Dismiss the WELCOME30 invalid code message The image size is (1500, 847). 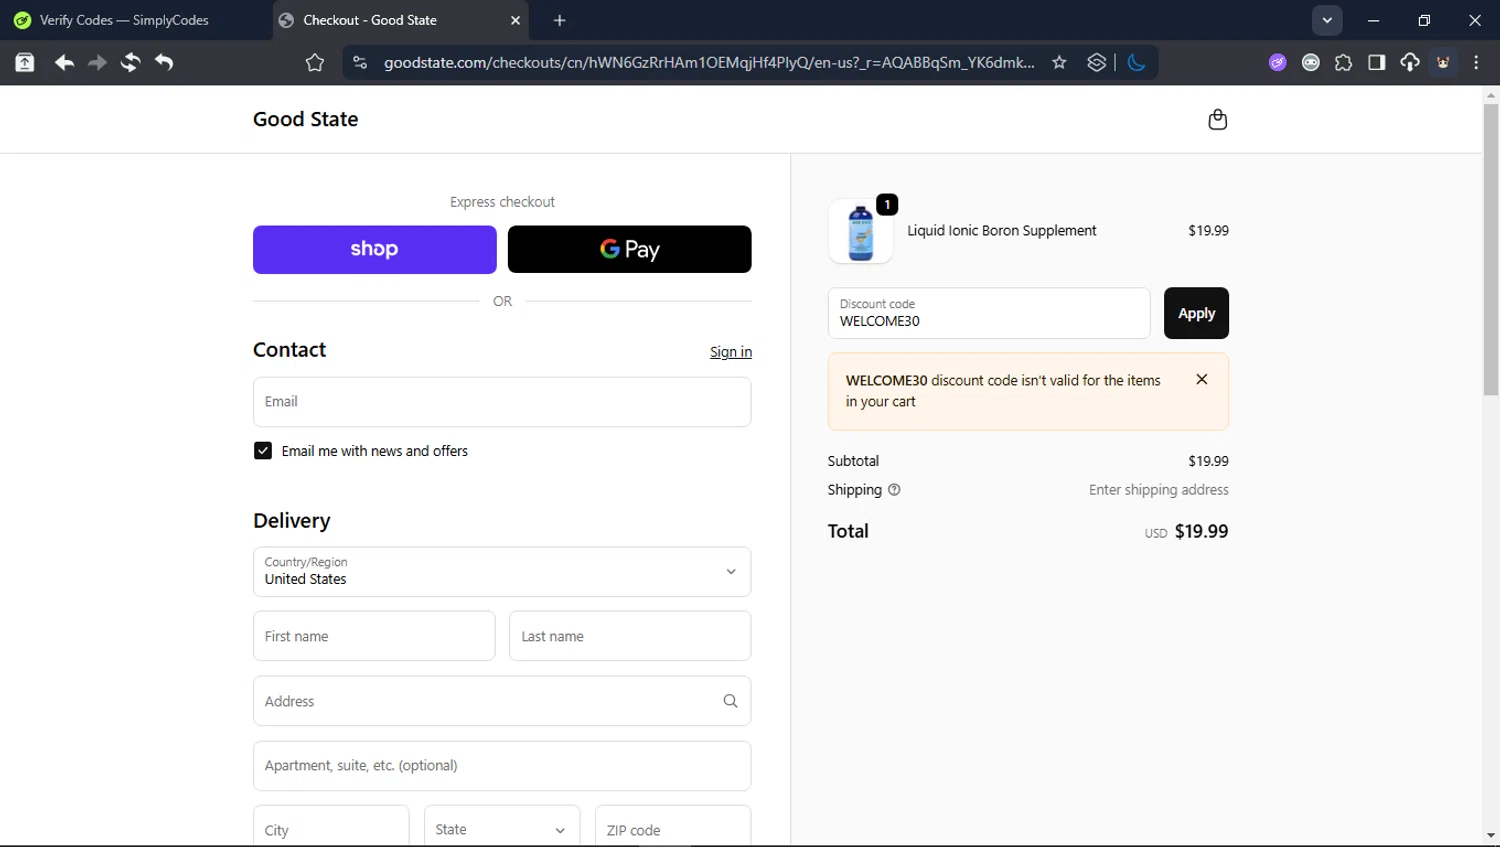pos(1202,379)
